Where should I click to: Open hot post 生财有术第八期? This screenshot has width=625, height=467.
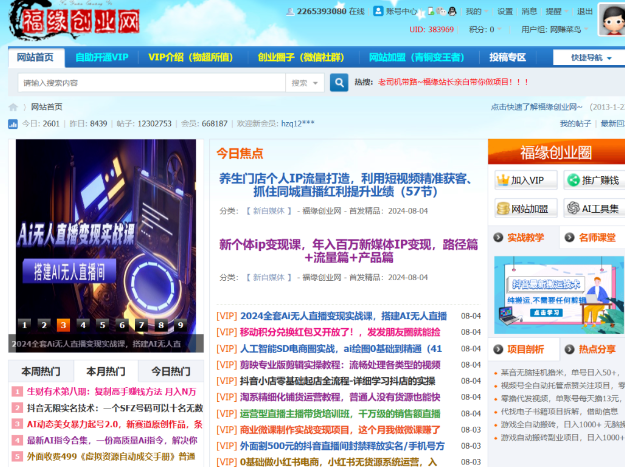[112, 392]
